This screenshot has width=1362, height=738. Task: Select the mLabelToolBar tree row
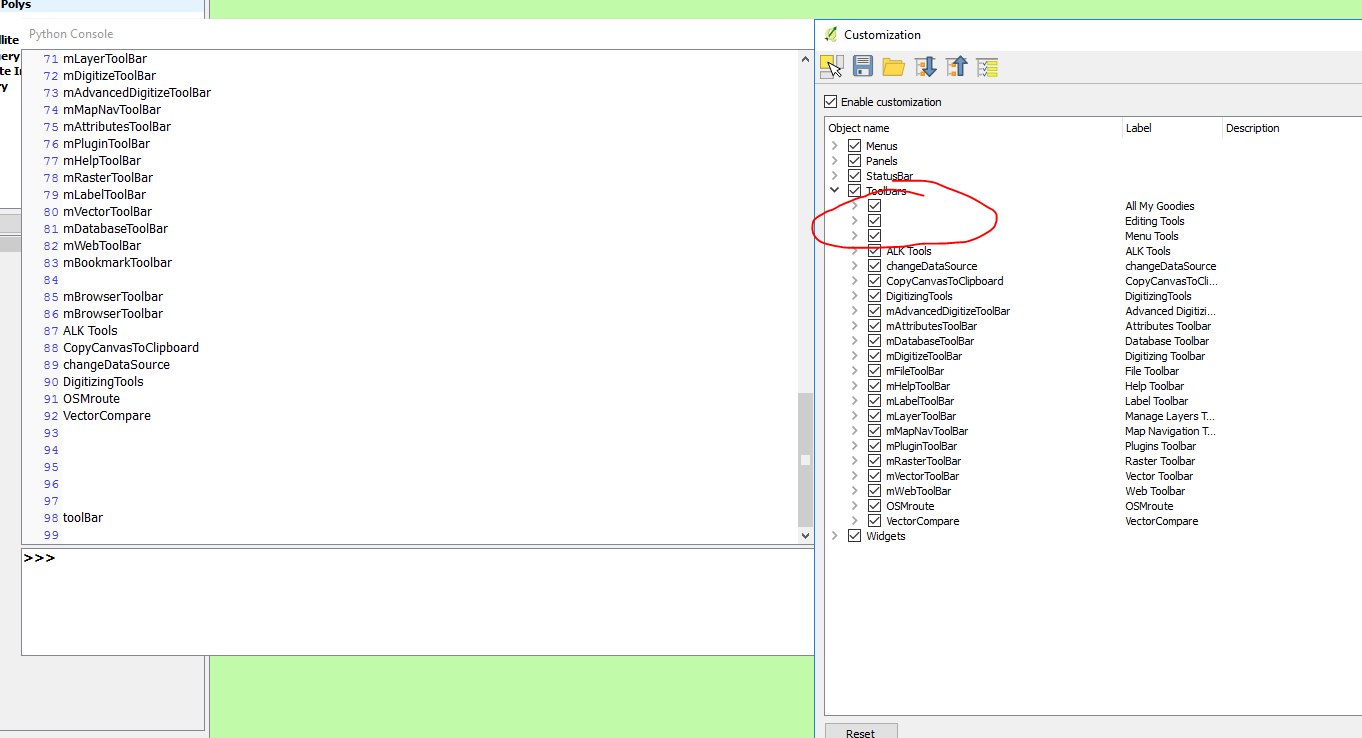tap(1094, 401)
